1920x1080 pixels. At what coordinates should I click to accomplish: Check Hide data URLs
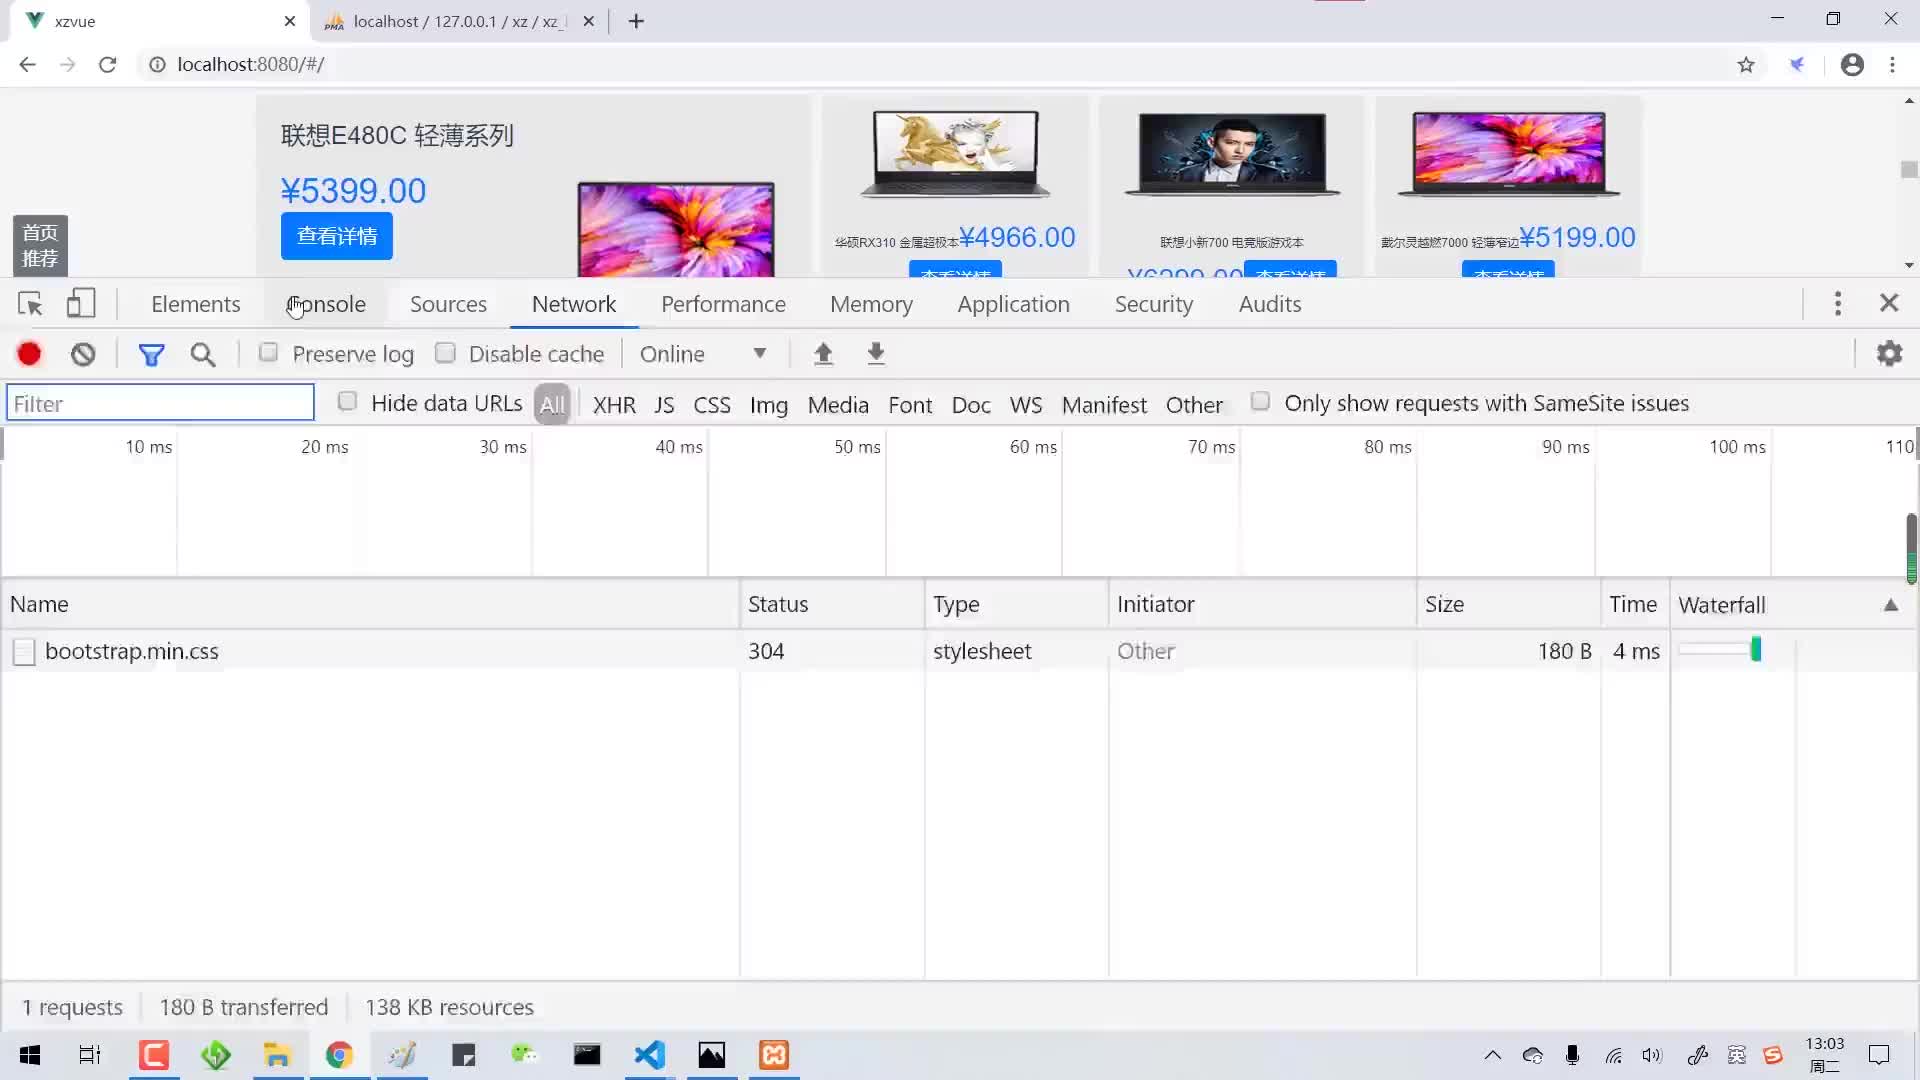(x=347, y=401)
